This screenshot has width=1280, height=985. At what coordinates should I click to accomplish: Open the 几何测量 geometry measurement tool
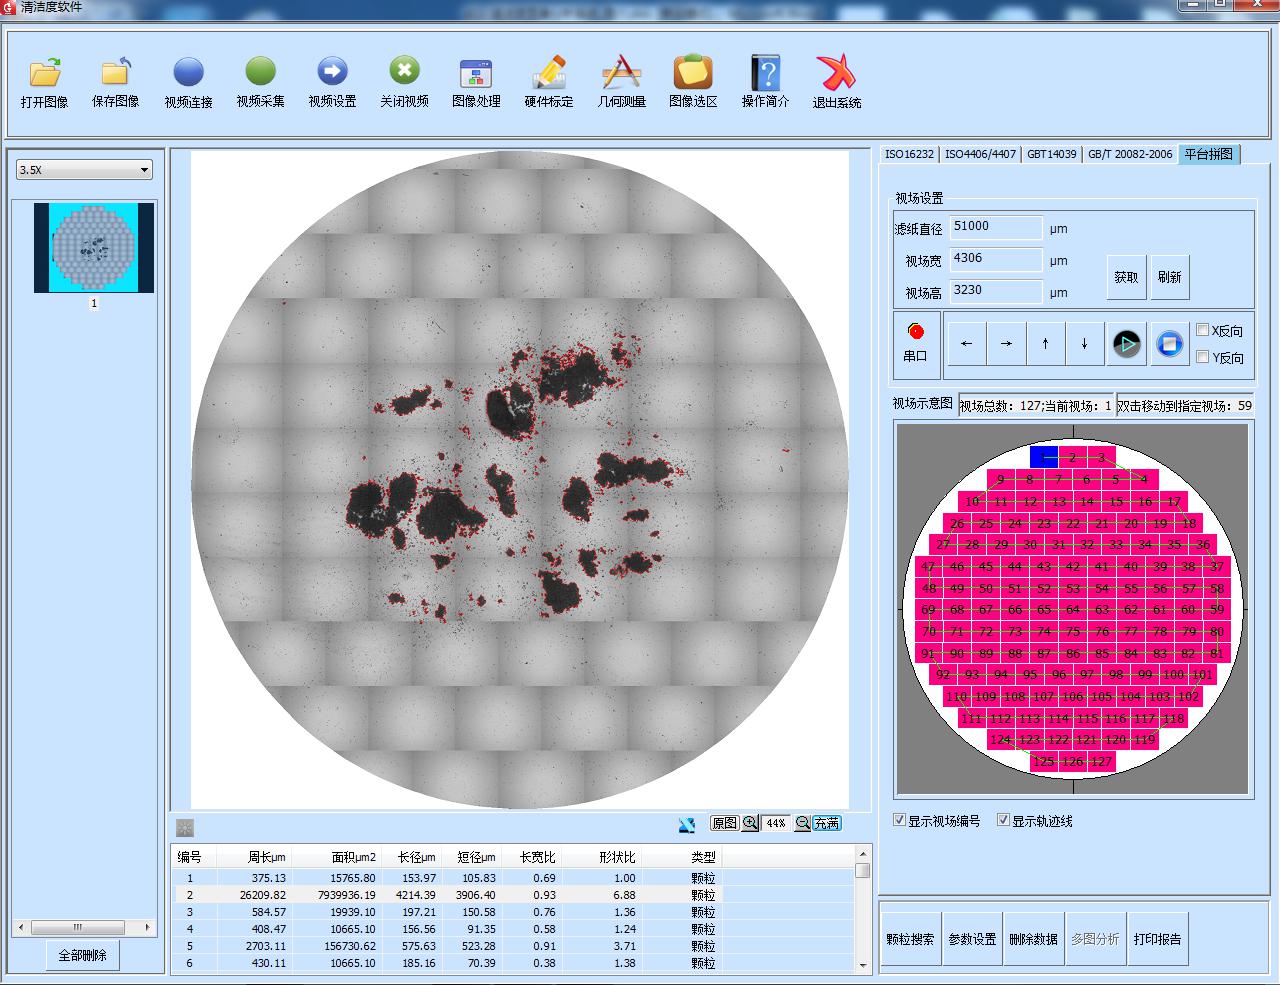click(621, 73)
